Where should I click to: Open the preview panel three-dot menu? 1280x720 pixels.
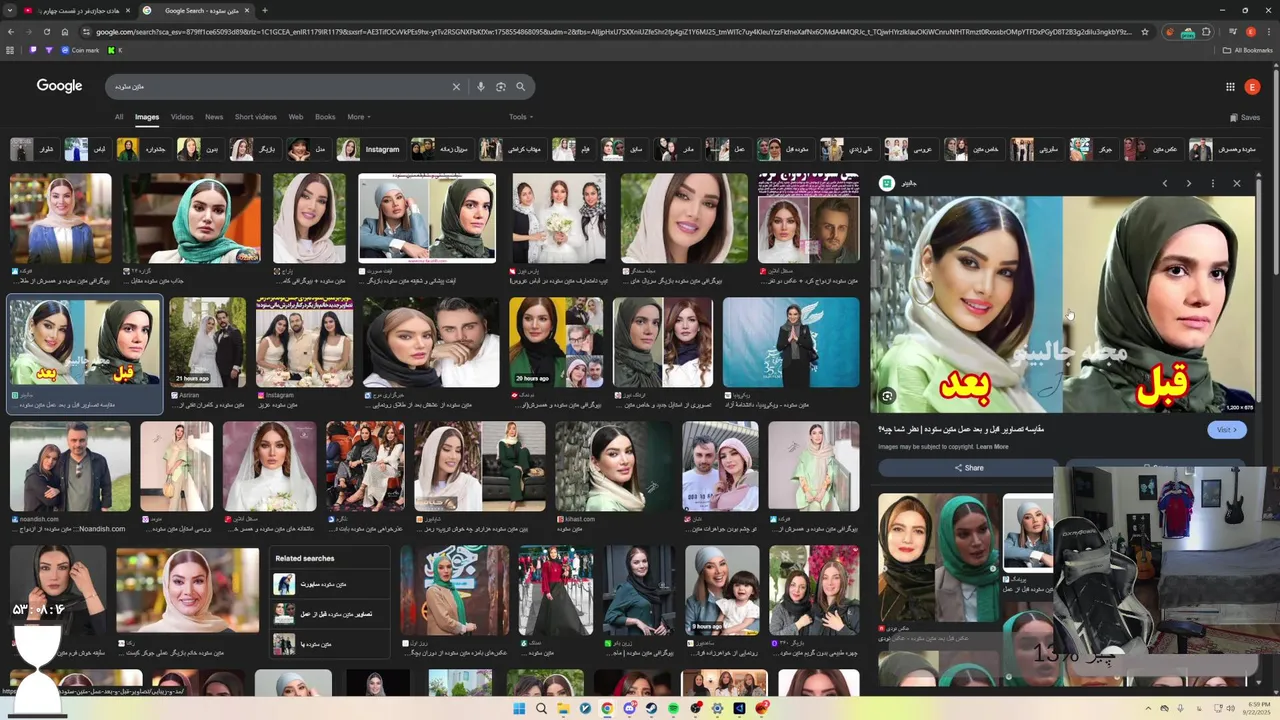[x=1212, y=183]
